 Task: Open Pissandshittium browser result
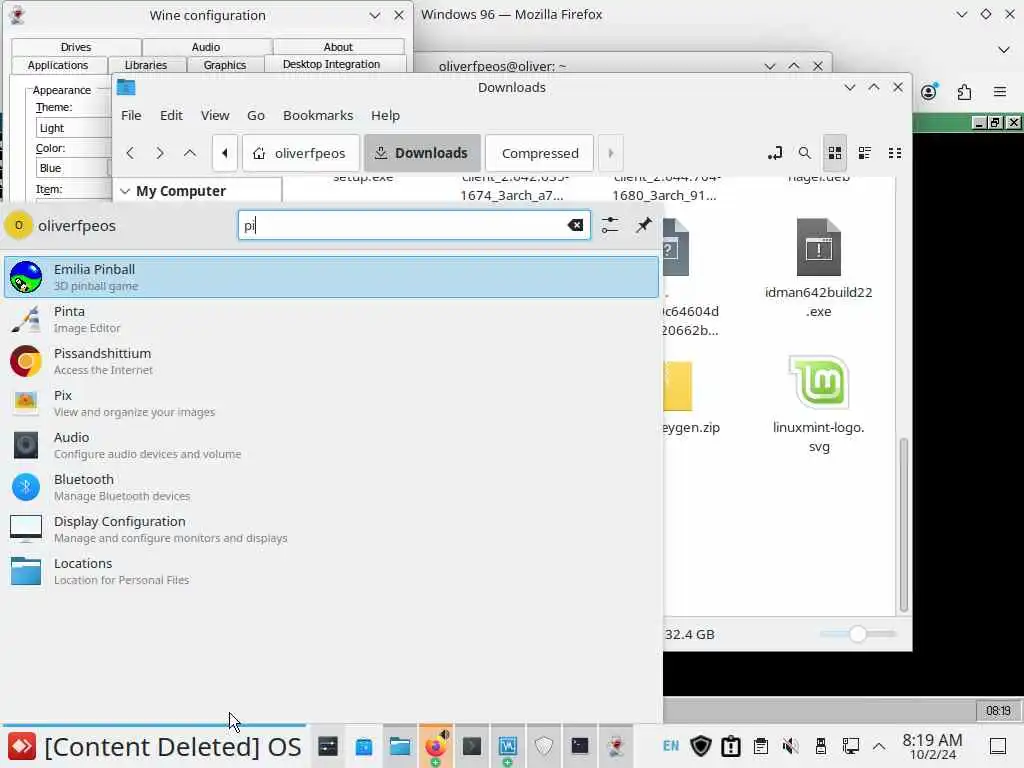tap(331, 361)
